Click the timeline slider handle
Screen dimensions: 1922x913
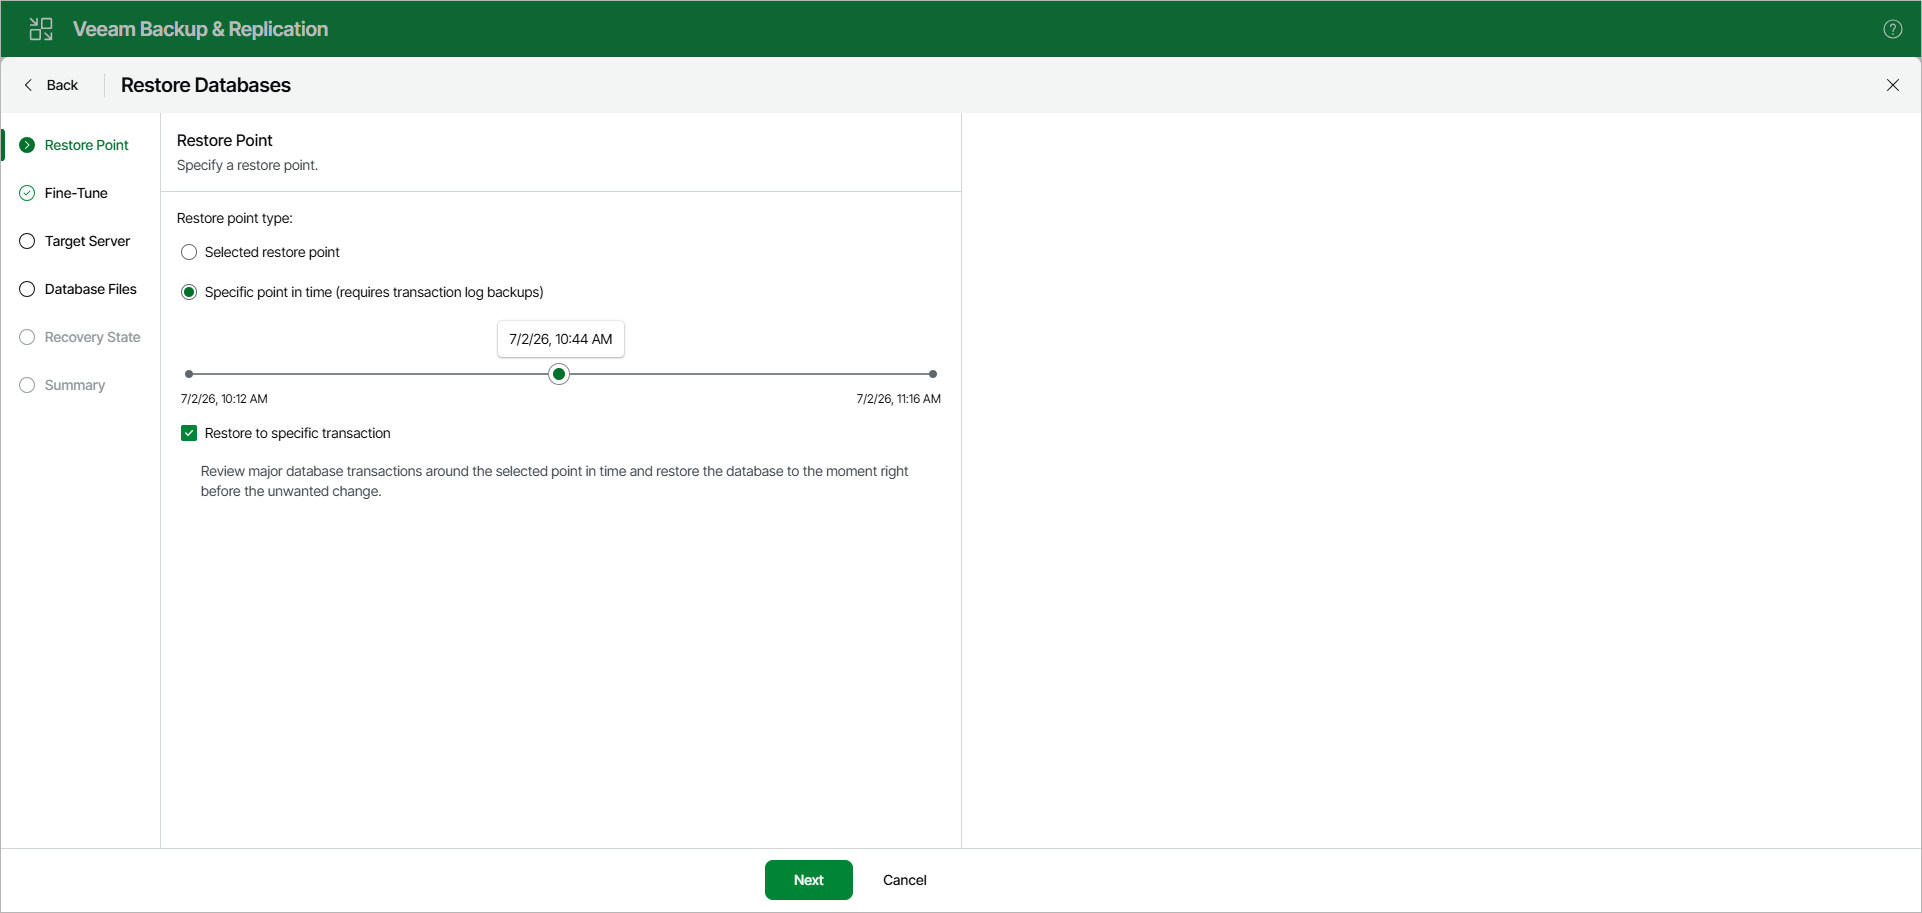coord(559,374)
